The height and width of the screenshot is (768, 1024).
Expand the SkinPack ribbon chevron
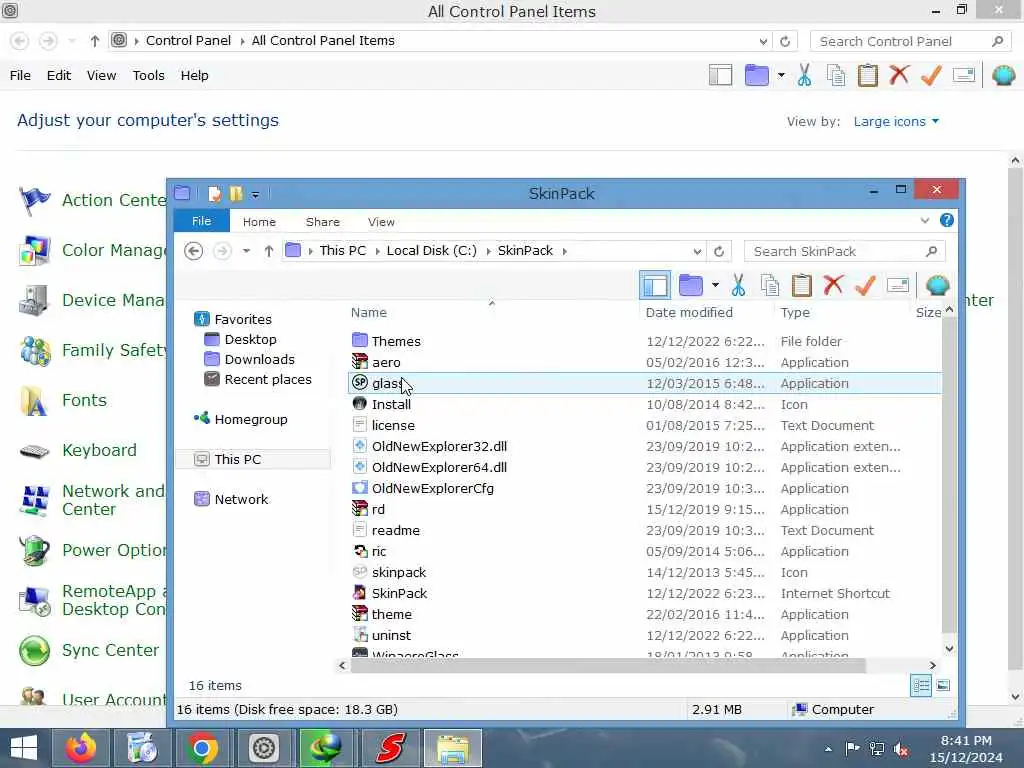(x=925, y=220)
